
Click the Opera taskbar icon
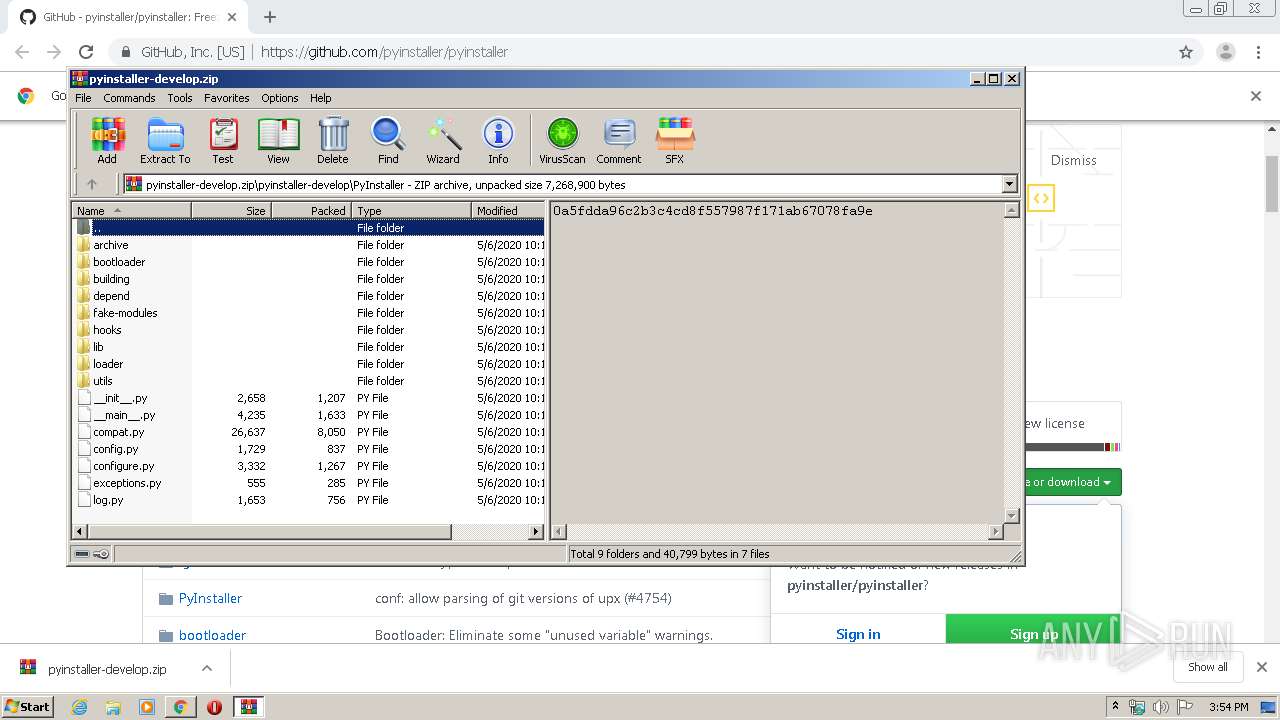214,707
